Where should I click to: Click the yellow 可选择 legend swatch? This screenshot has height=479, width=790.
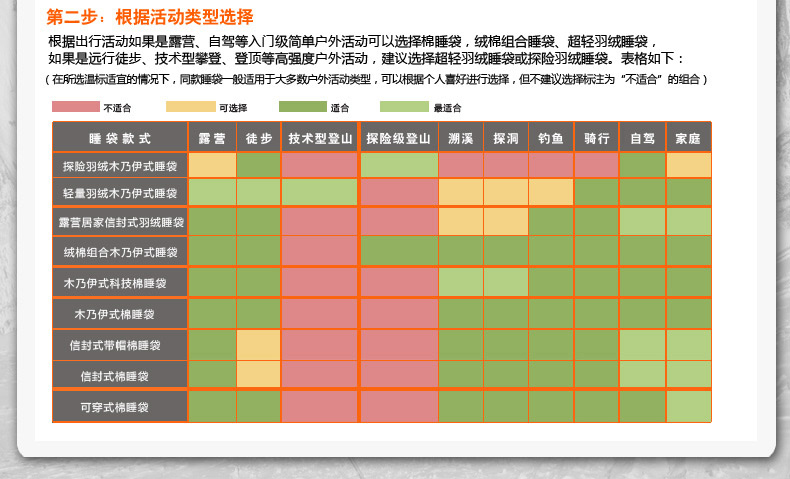(190, 106)
